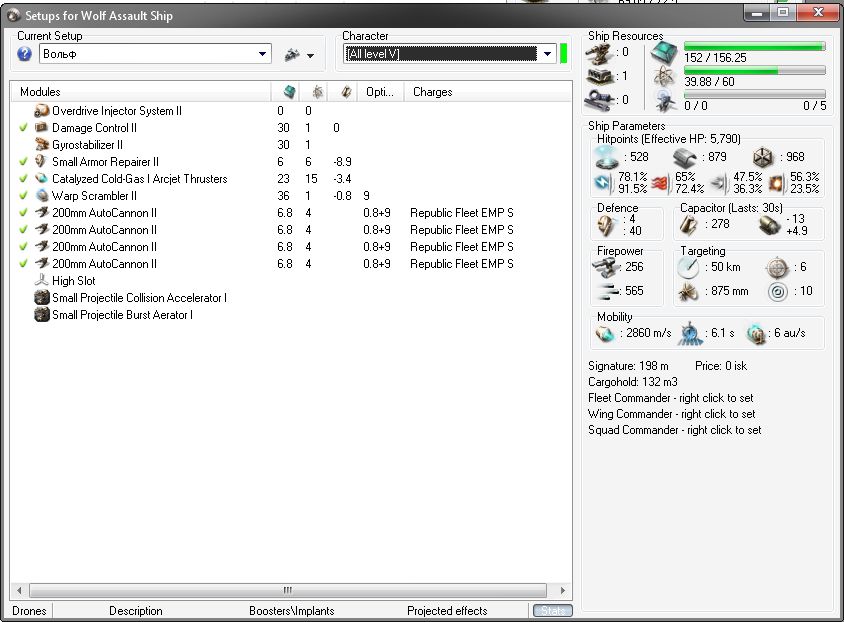
Task: Switch to the Drones tab
Action: tap(29, 611)
